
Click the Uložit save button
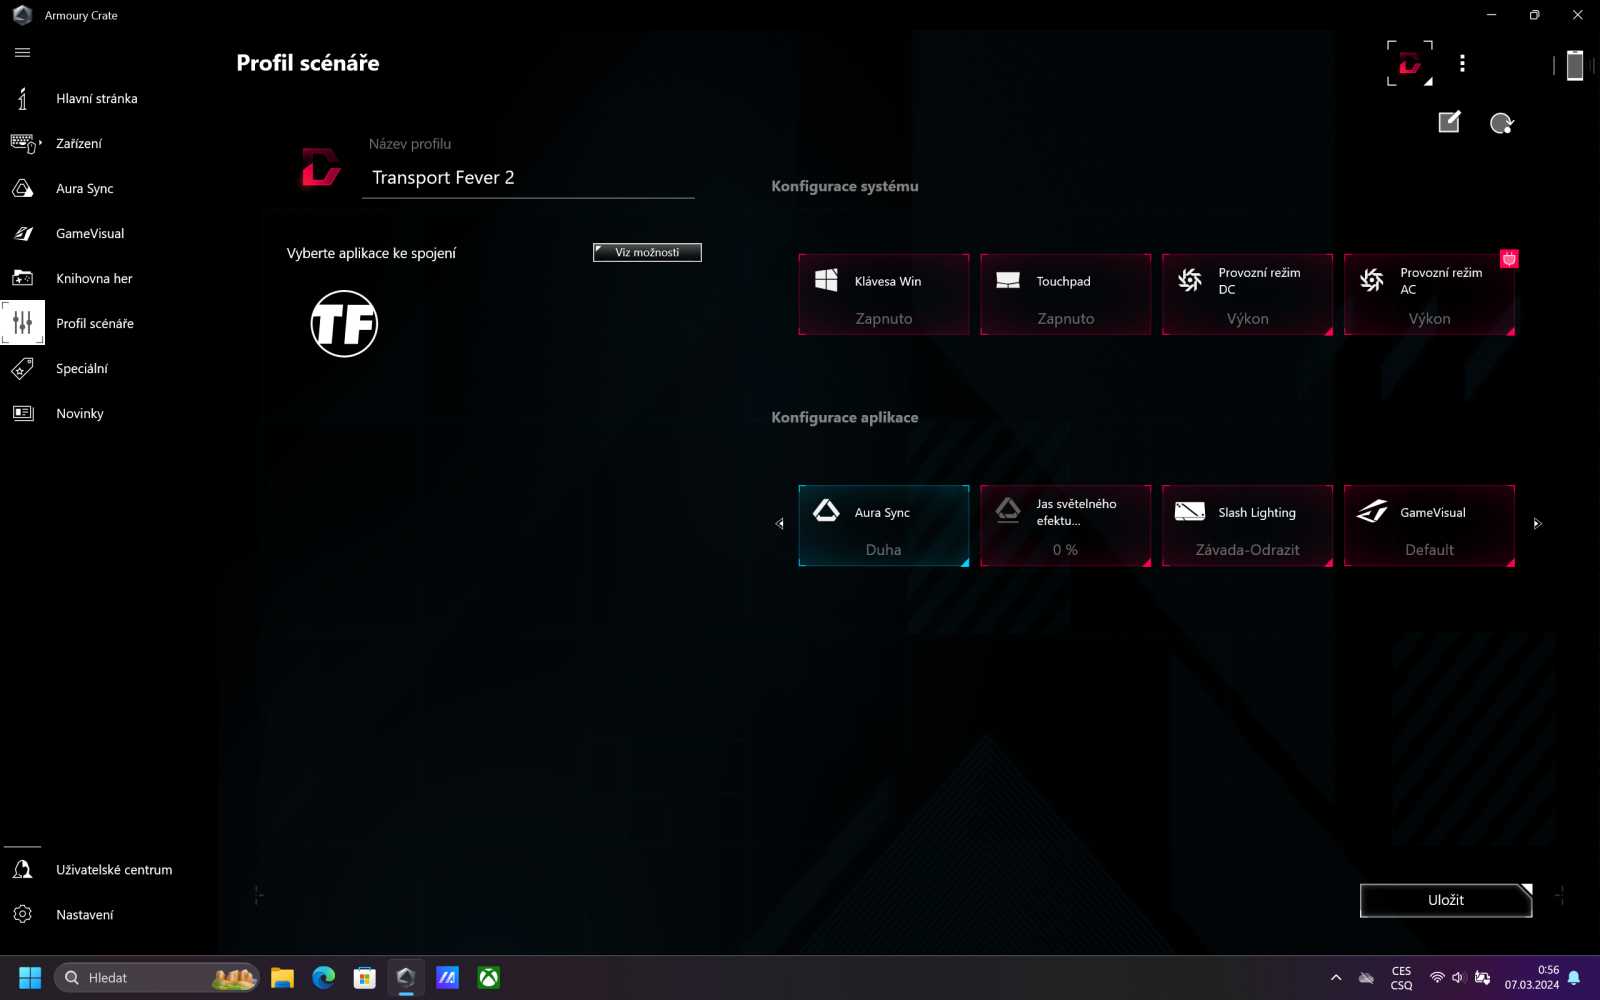[1446, 900]
